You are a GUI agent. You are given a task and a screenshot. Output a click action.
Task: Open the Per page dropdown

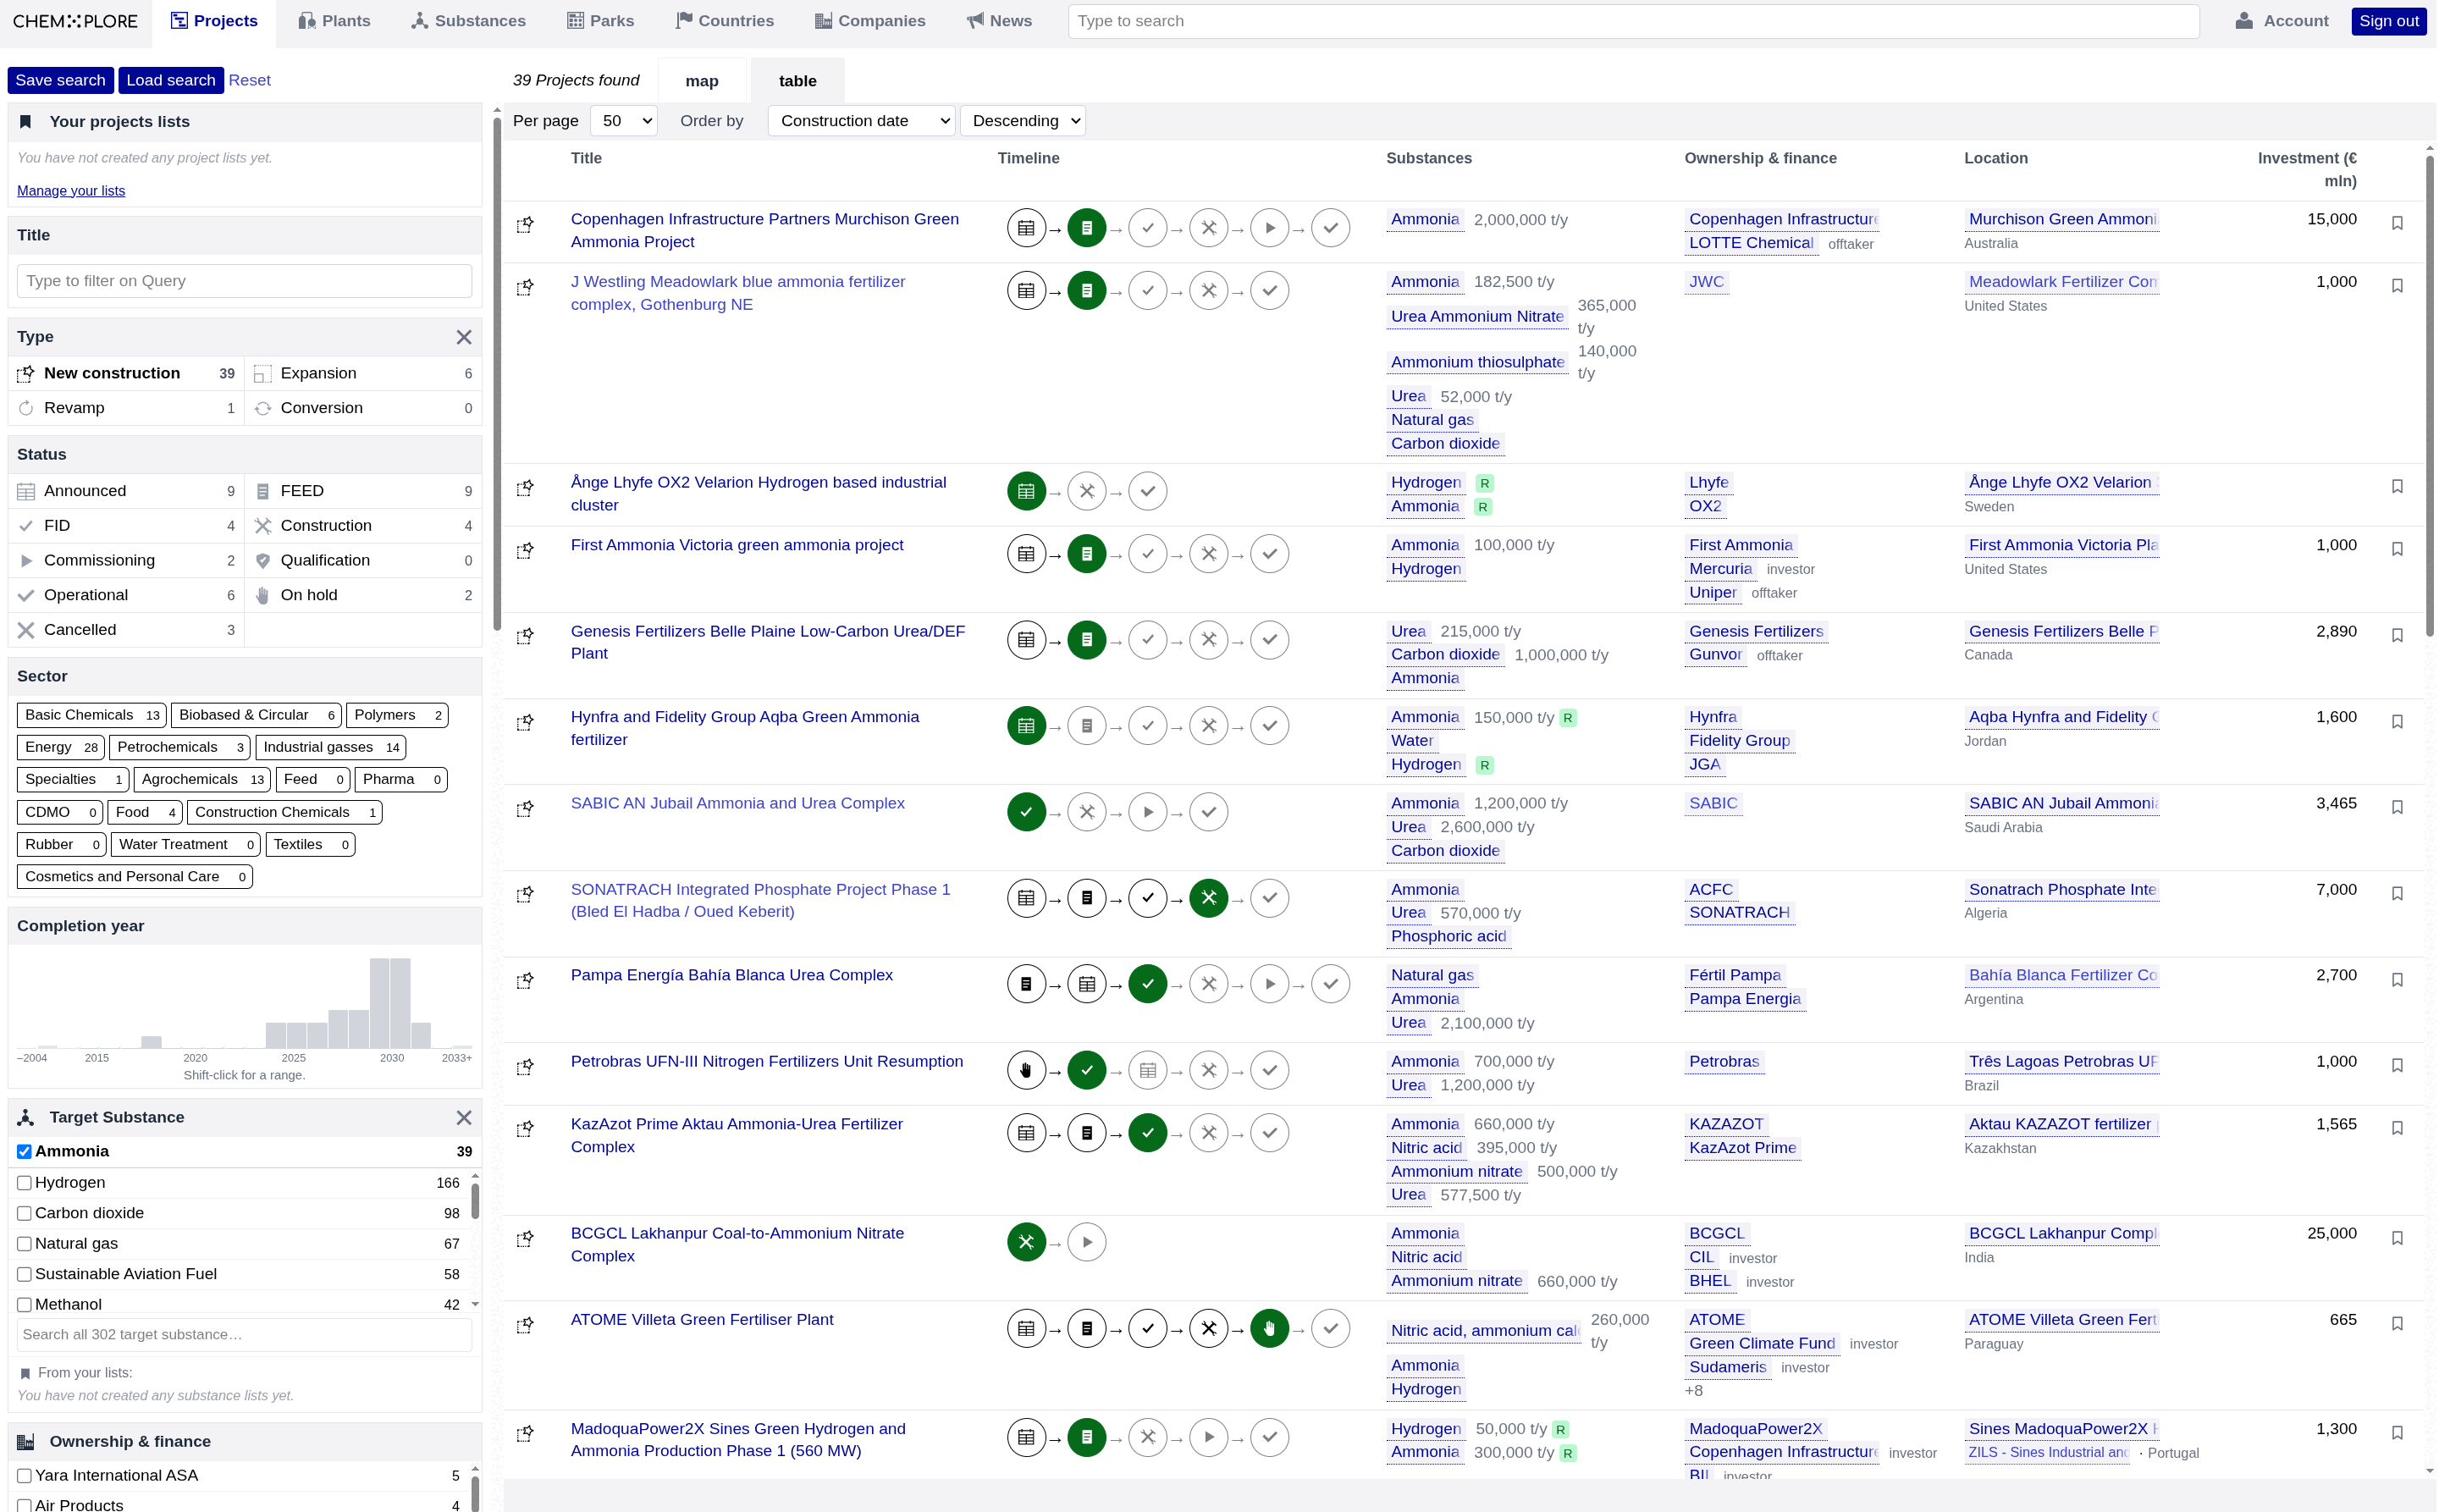coord(624,121)
